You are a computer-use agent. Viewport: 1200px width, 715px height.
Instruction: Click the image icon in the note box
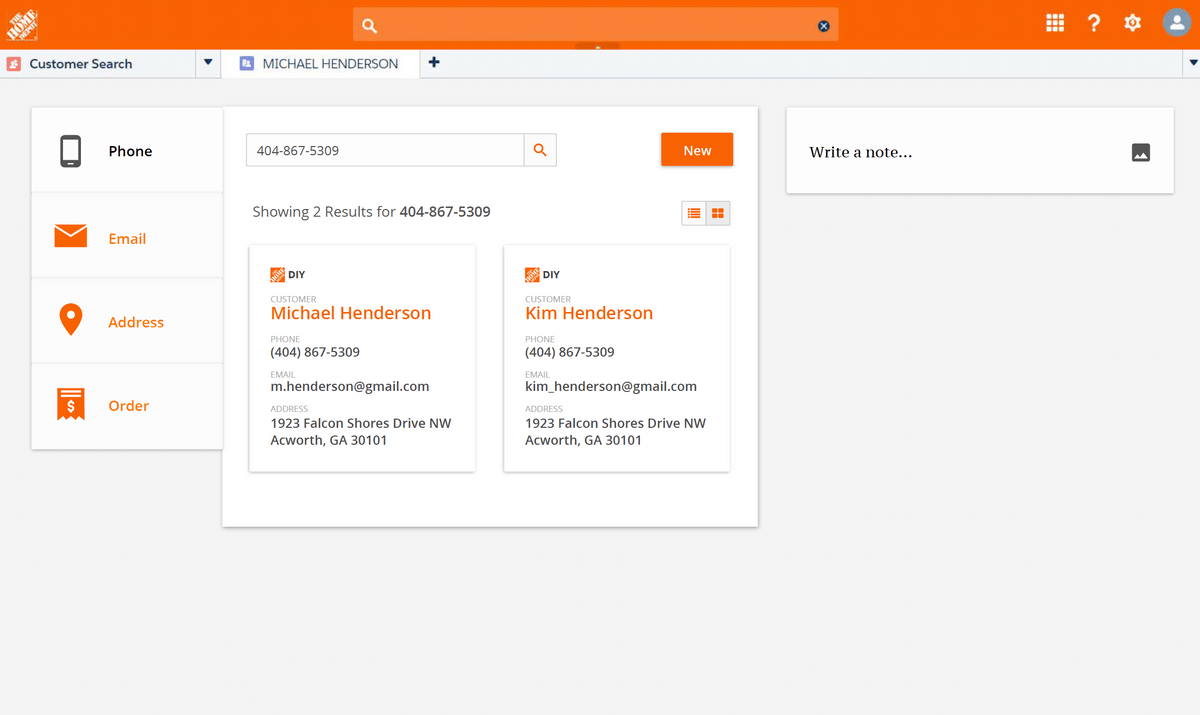[1141, 152]
